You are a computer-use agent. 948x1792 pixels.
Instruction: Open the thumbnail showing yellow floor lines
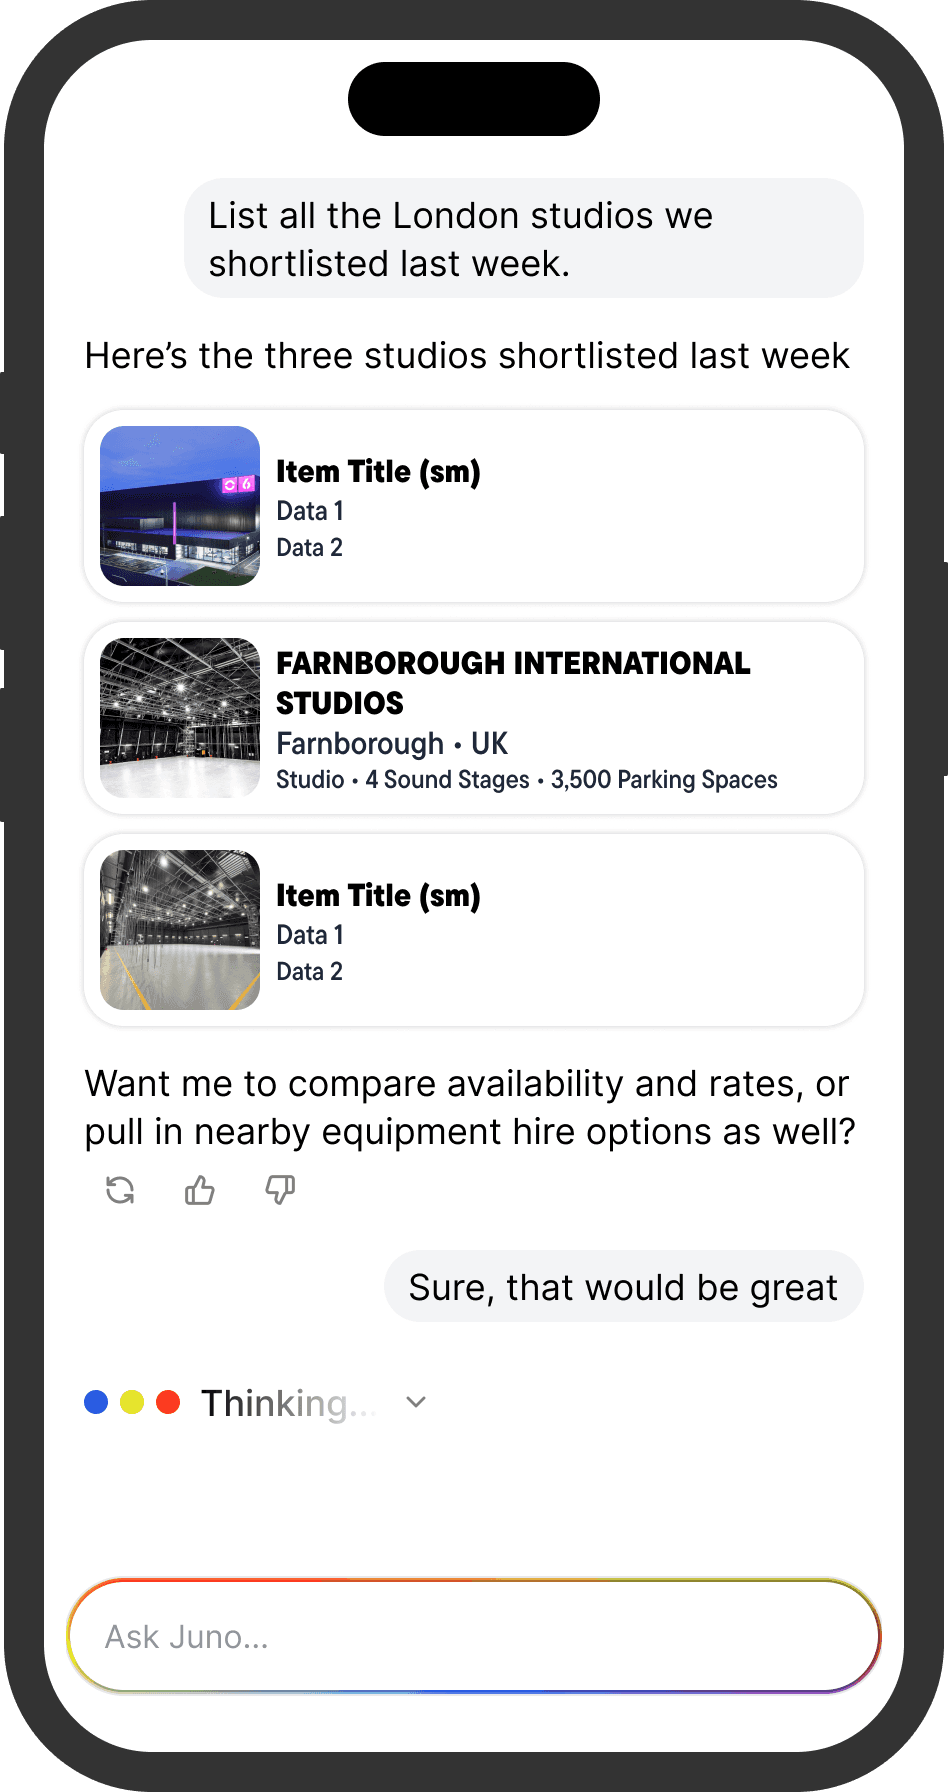click(180, 930)
